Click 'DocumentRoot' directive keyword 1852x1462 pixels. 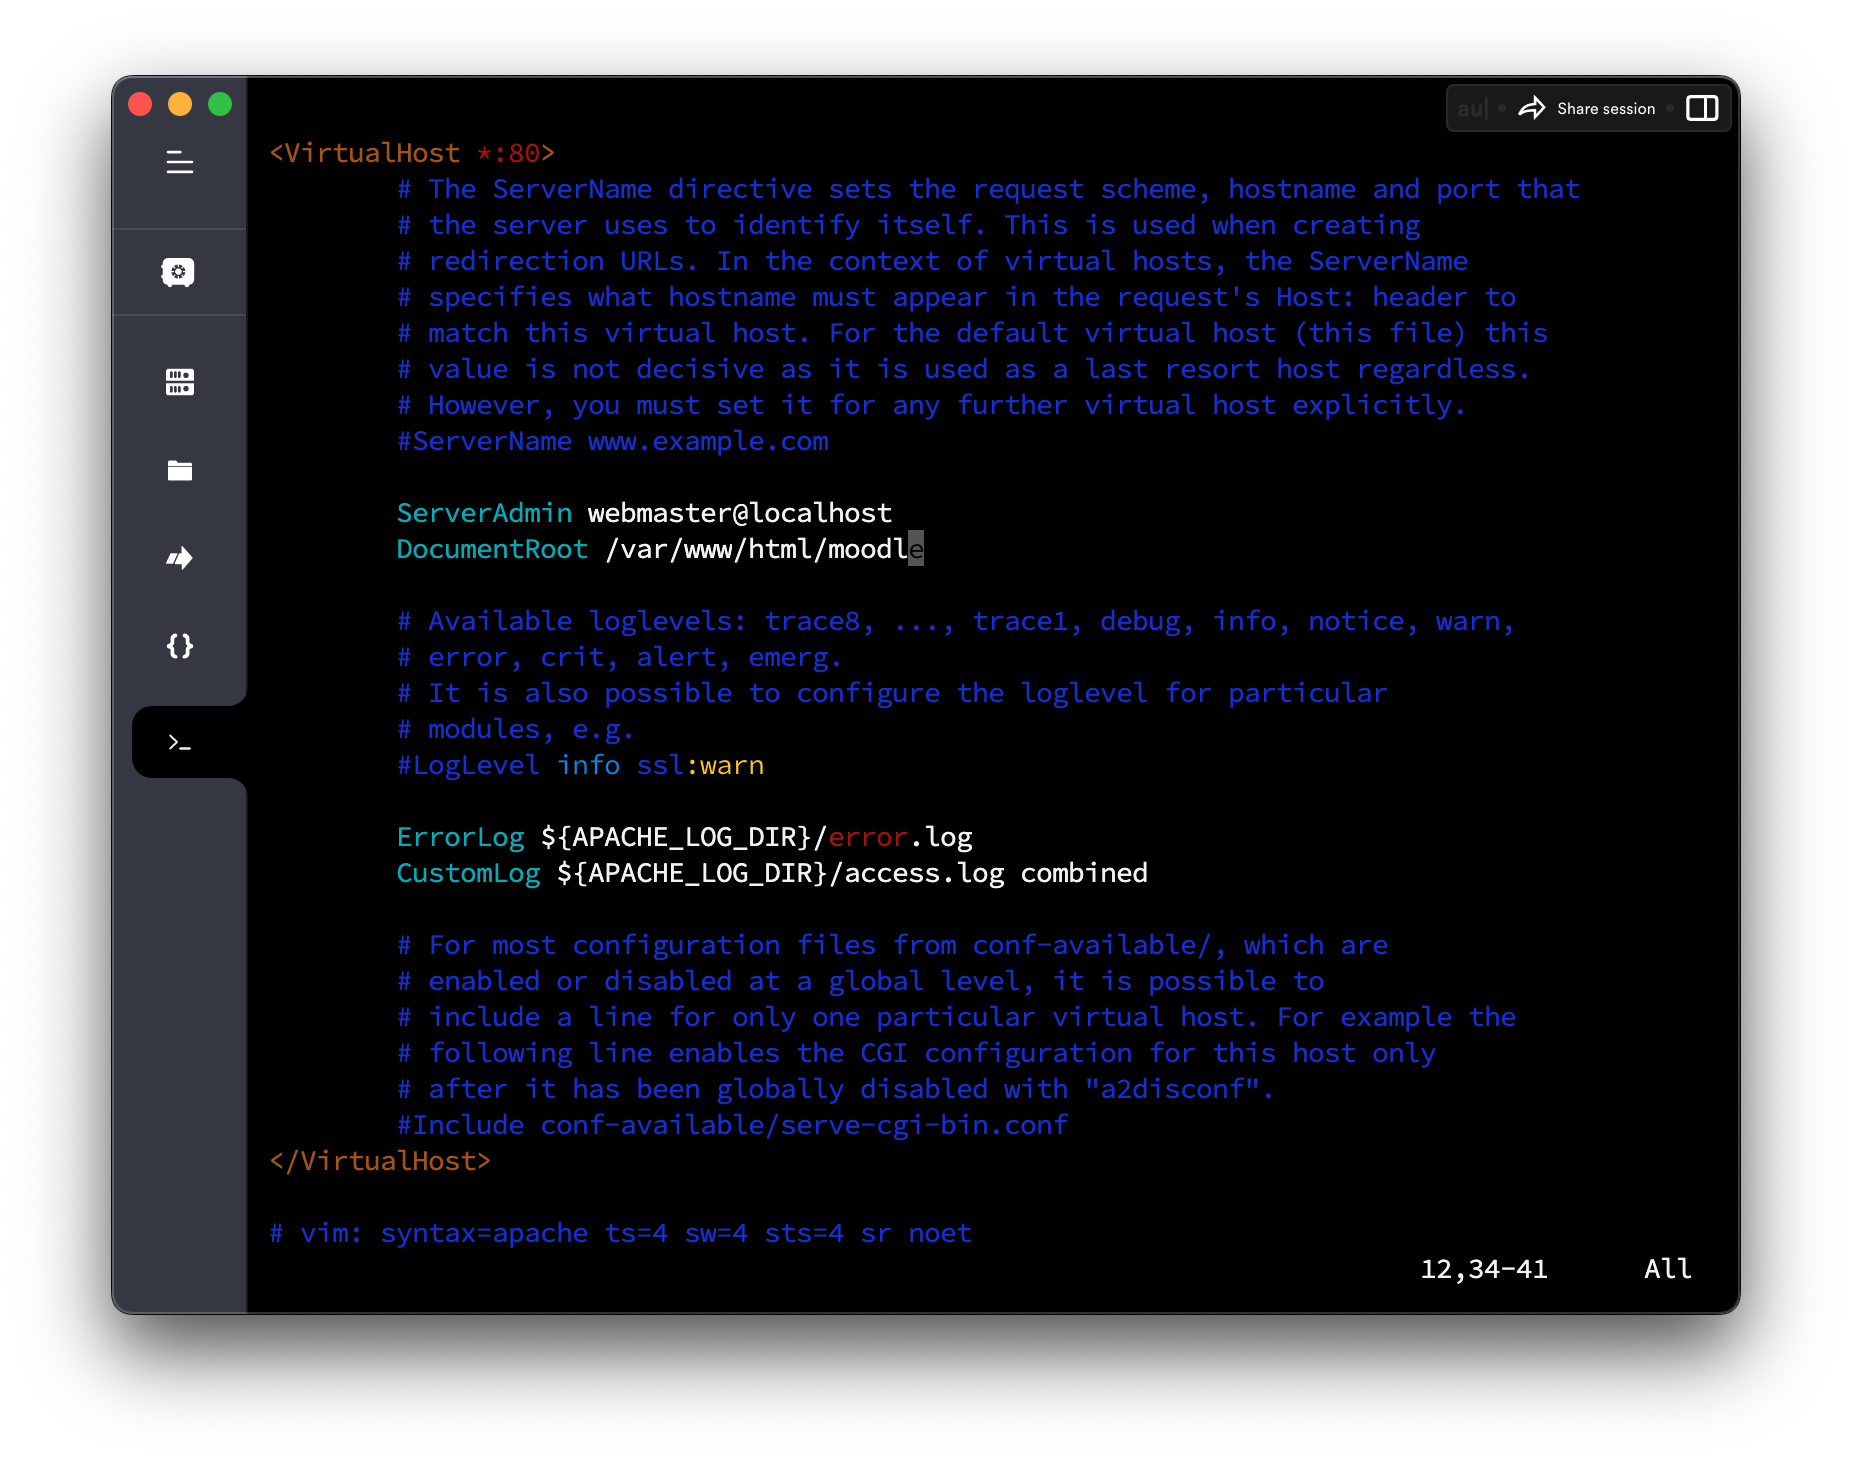coord(492,549)
